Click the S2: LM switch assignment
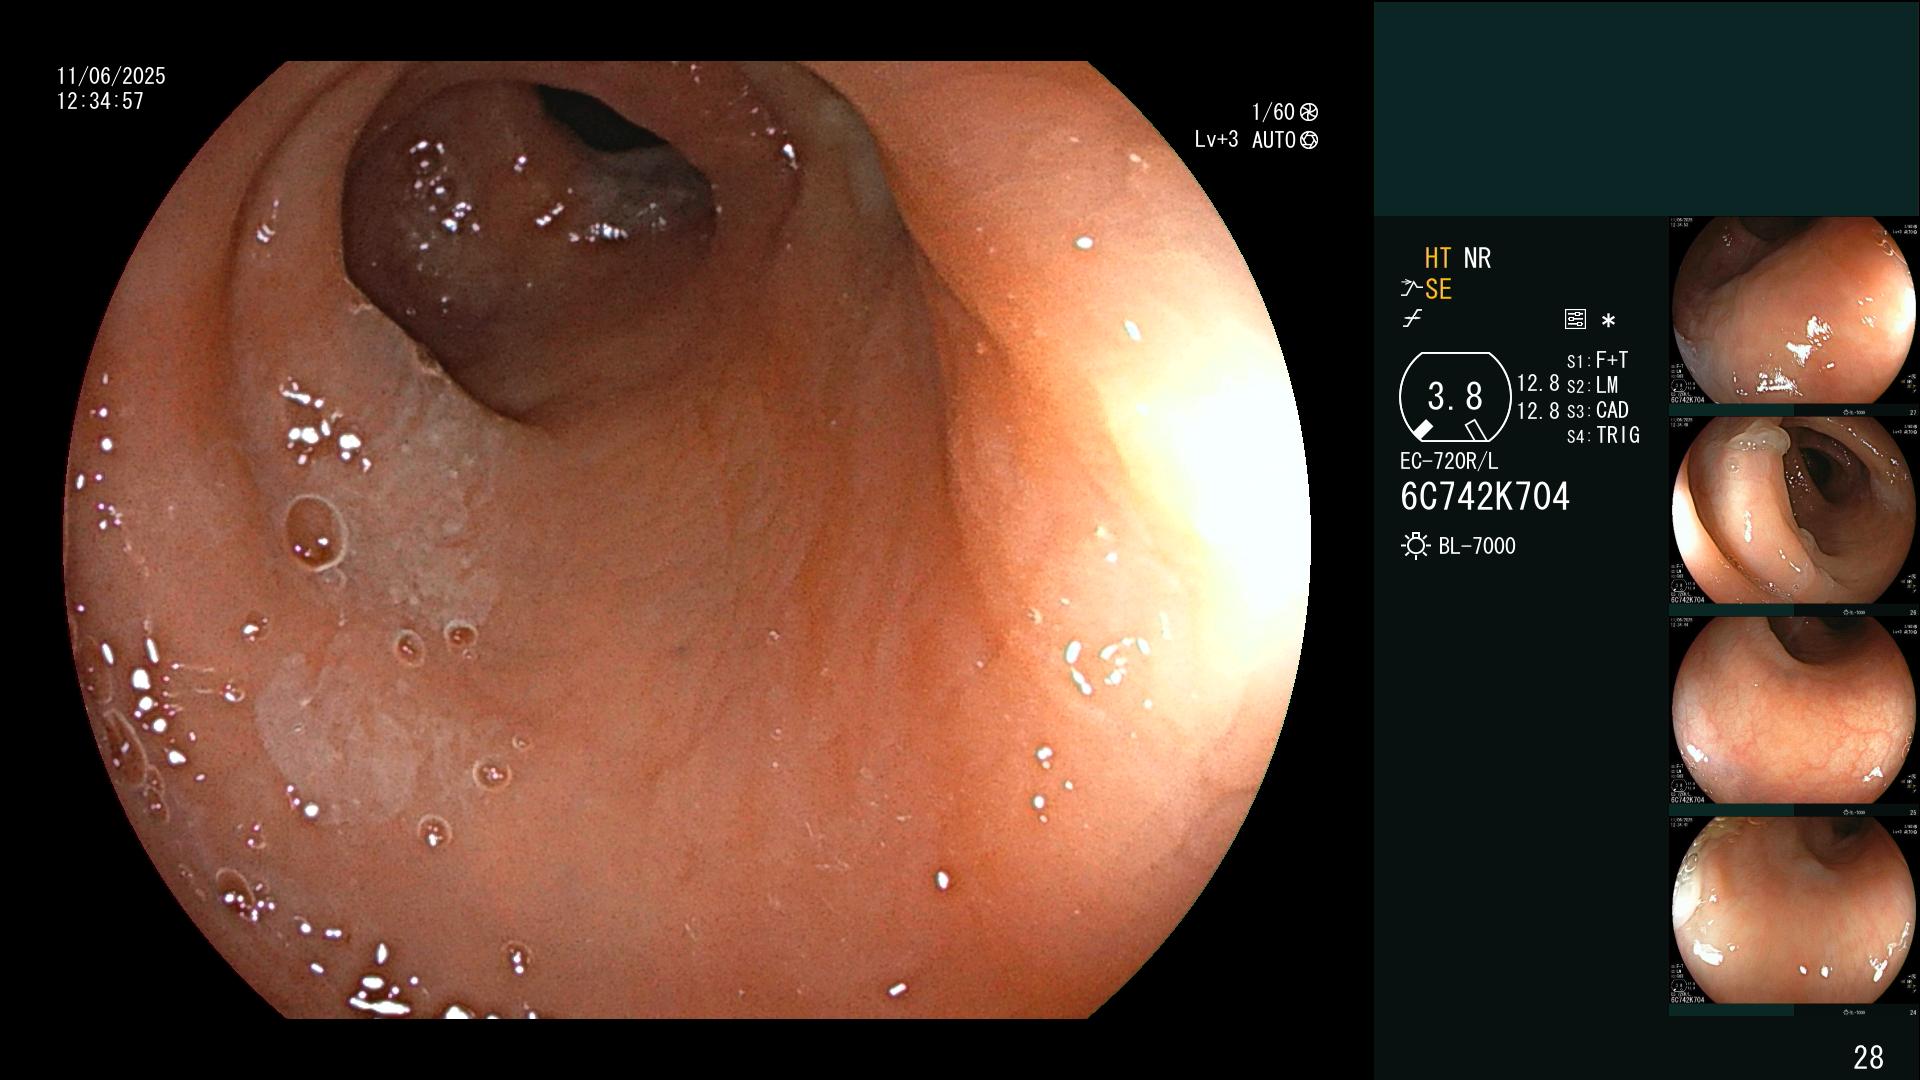This screenshot has height=1080, width=1920. pyautogui.click(x=1592, y=385)
